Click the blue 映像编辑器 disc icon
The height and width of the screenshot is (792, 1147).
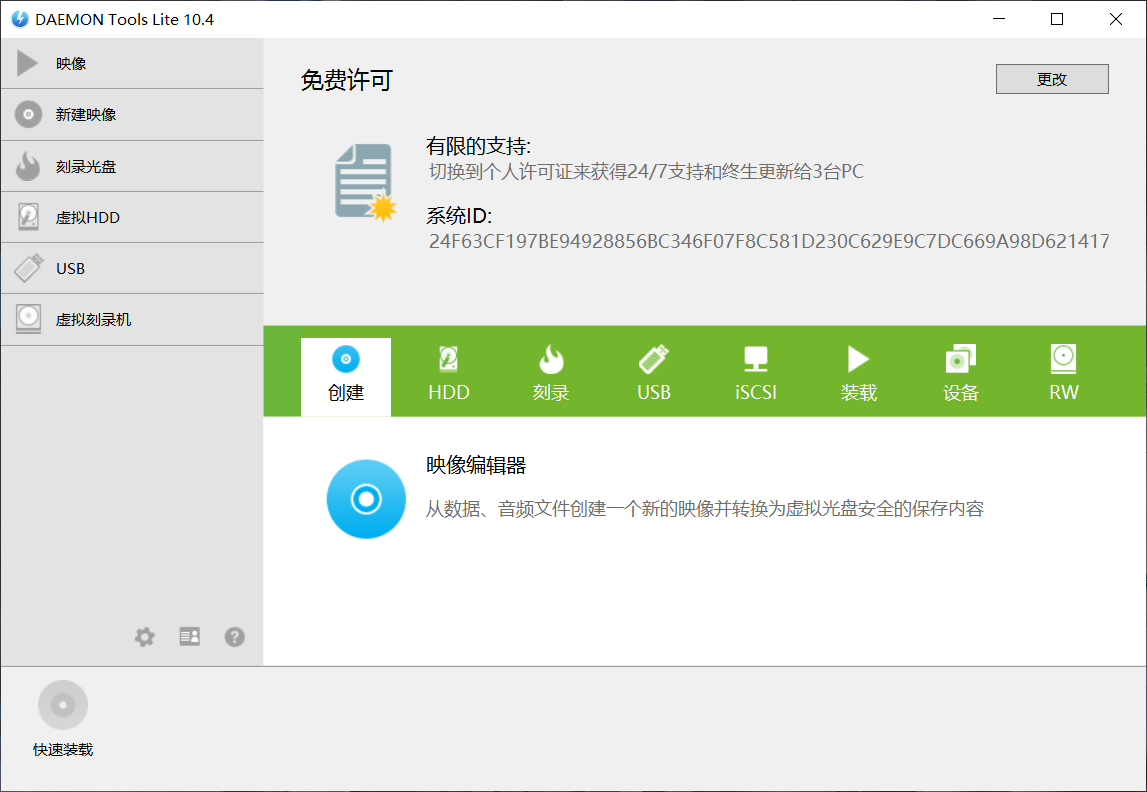click(366, 499)
